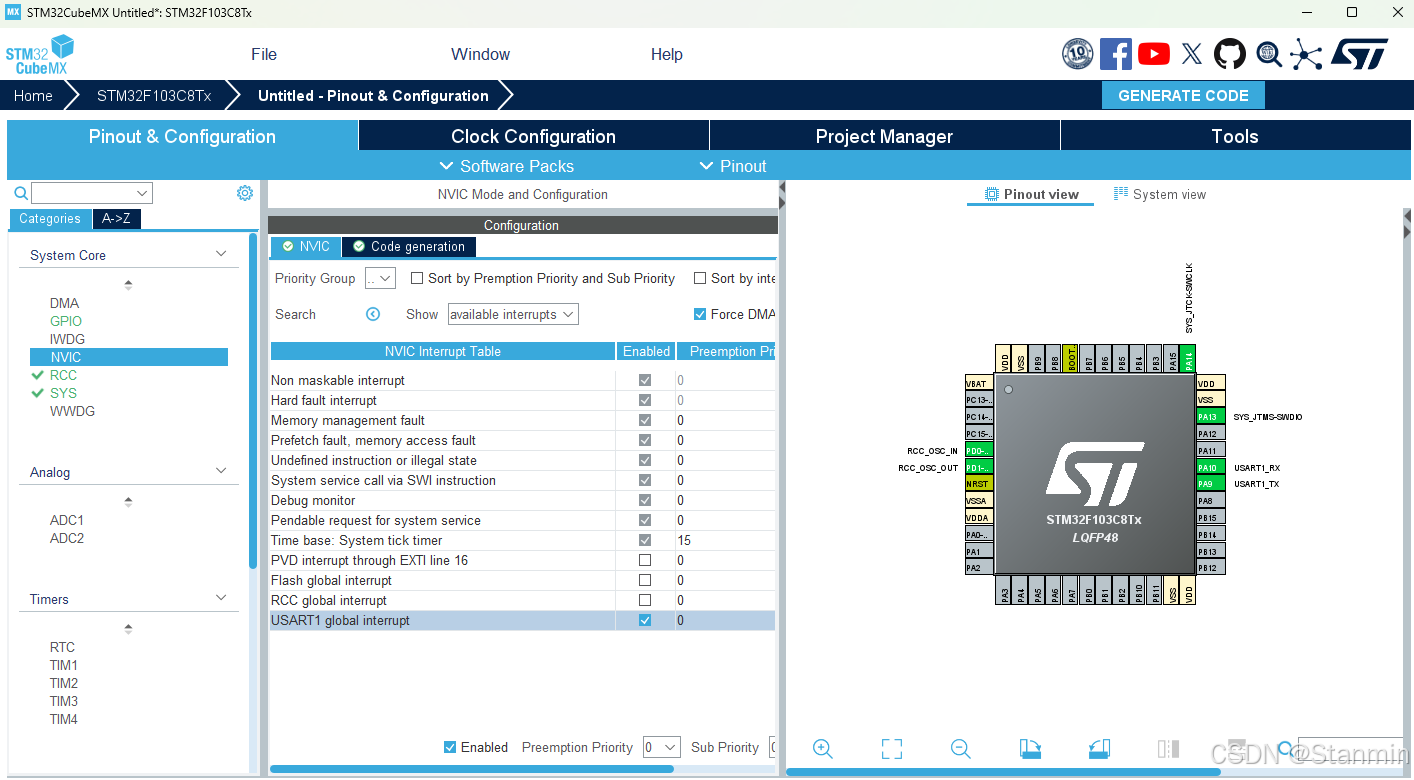Go to Home breadcrumb

point(33,96)
